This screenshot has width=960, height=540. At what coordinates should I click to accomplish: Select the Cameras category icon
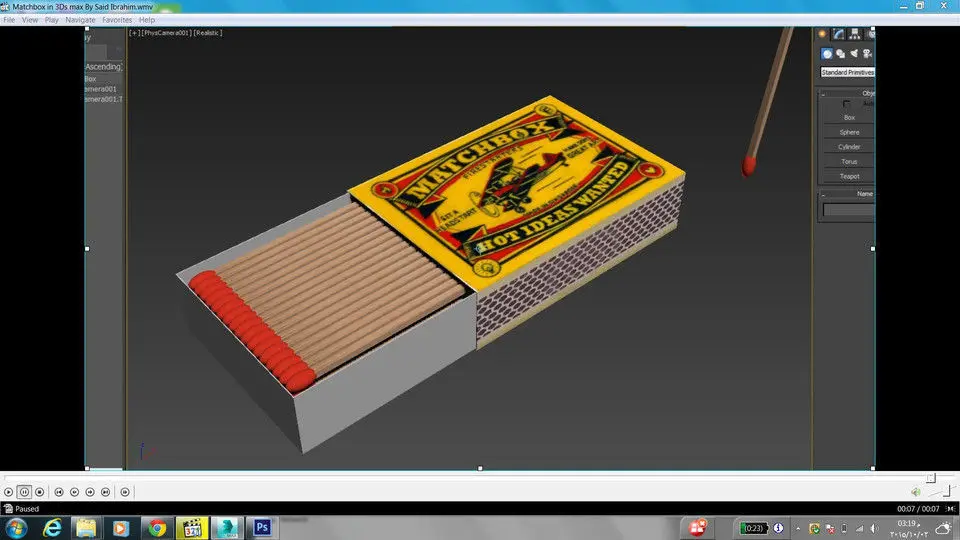[x=867, y=54]
